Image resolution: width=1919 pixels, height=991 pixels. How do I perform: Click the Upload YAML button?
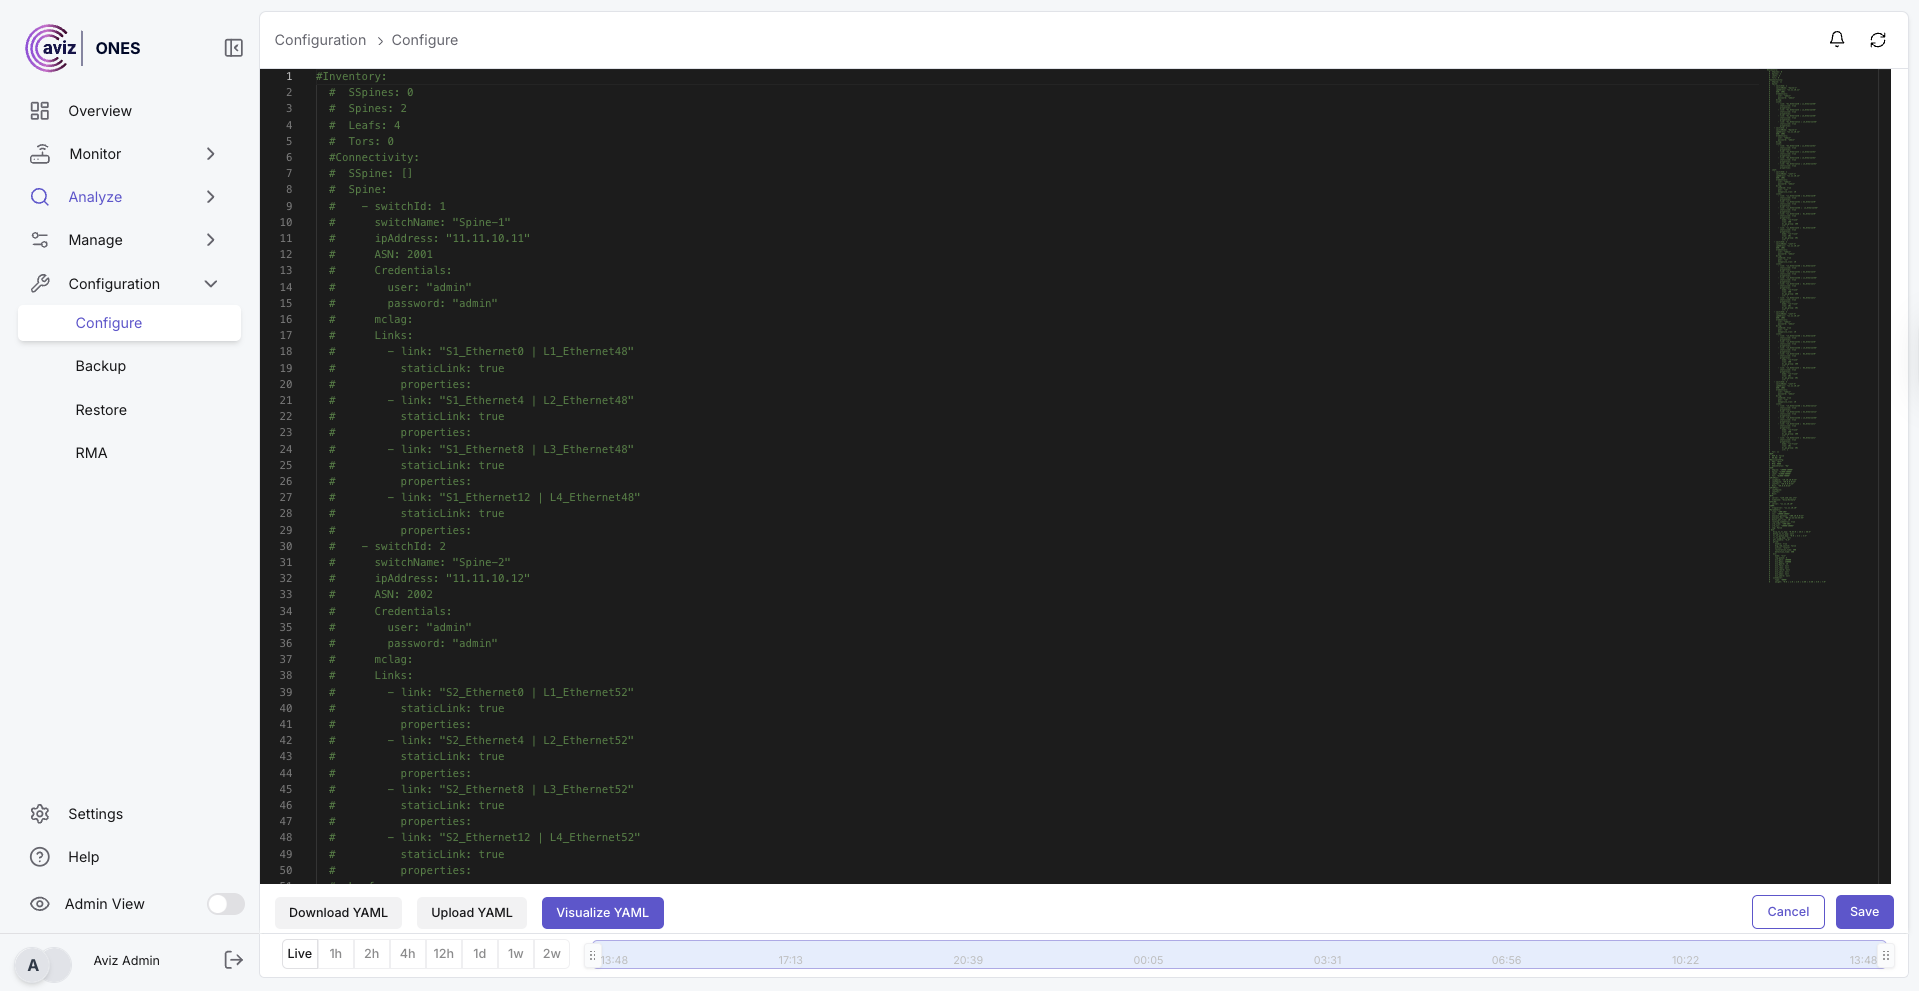point(472,912)
